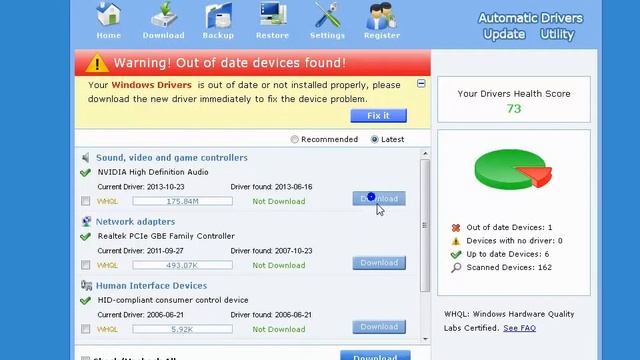The width and height of the screenshot is (640, 360).
Task: Select the Recommended radio option
Action: pyautogui.click(x=294, y=139)
